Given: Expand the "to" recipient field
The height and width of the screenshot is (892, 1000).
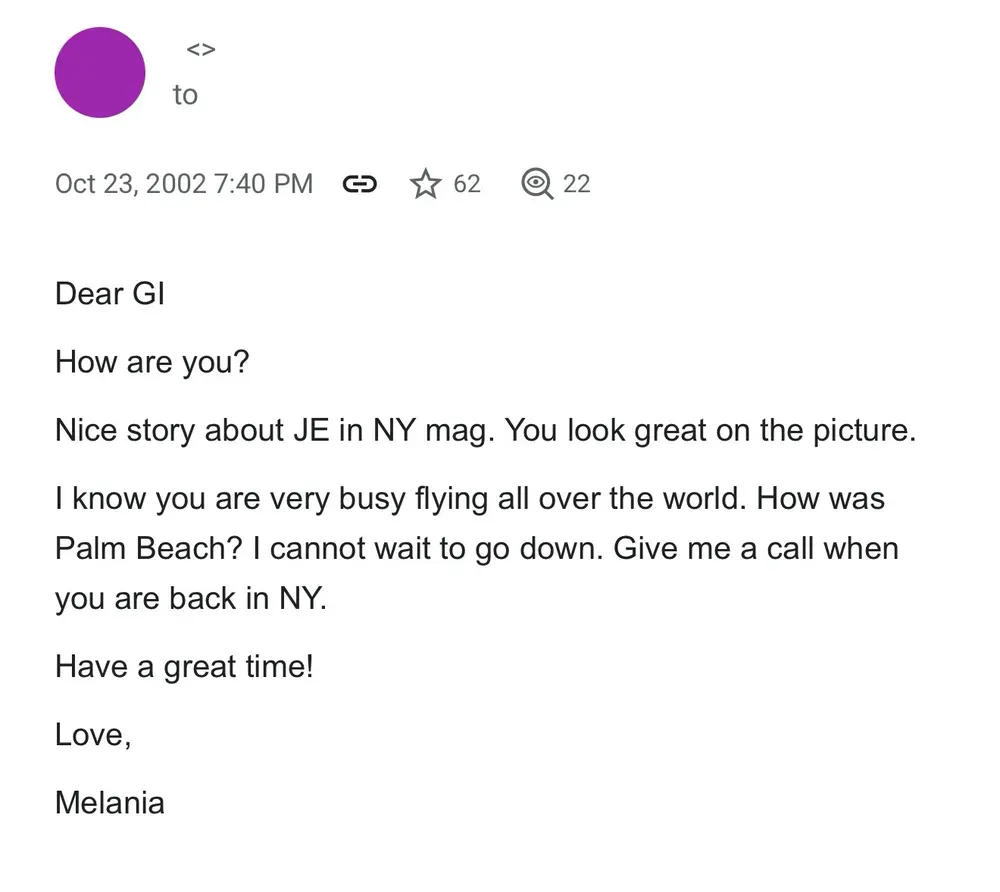Looking at the screenshot, I should coord(185,95).
